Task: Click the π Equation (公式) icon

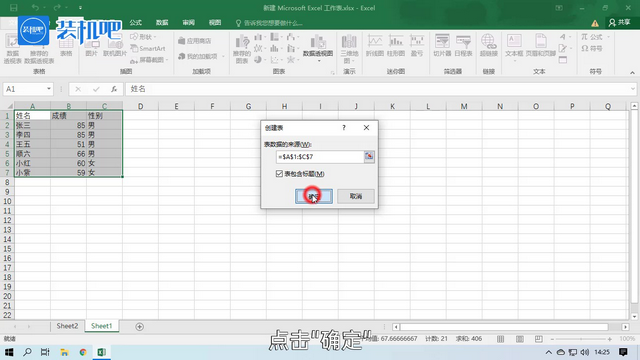Action: pyautogui.click(x=584, y=37)
